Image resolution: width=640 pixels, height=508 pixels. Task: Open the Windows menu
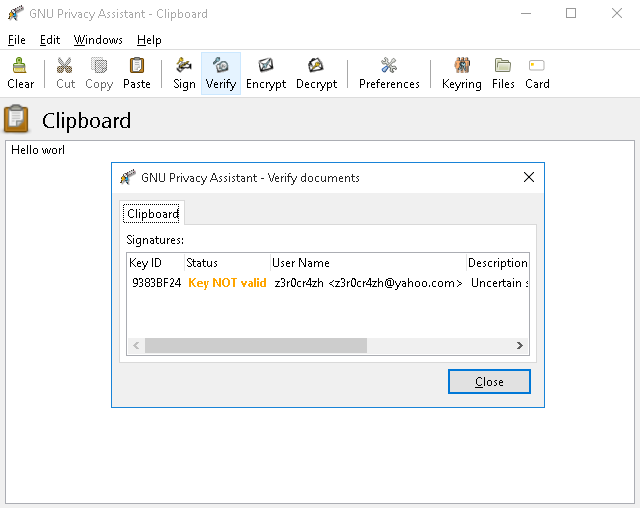pyautogui.click(x=98, y=40)
